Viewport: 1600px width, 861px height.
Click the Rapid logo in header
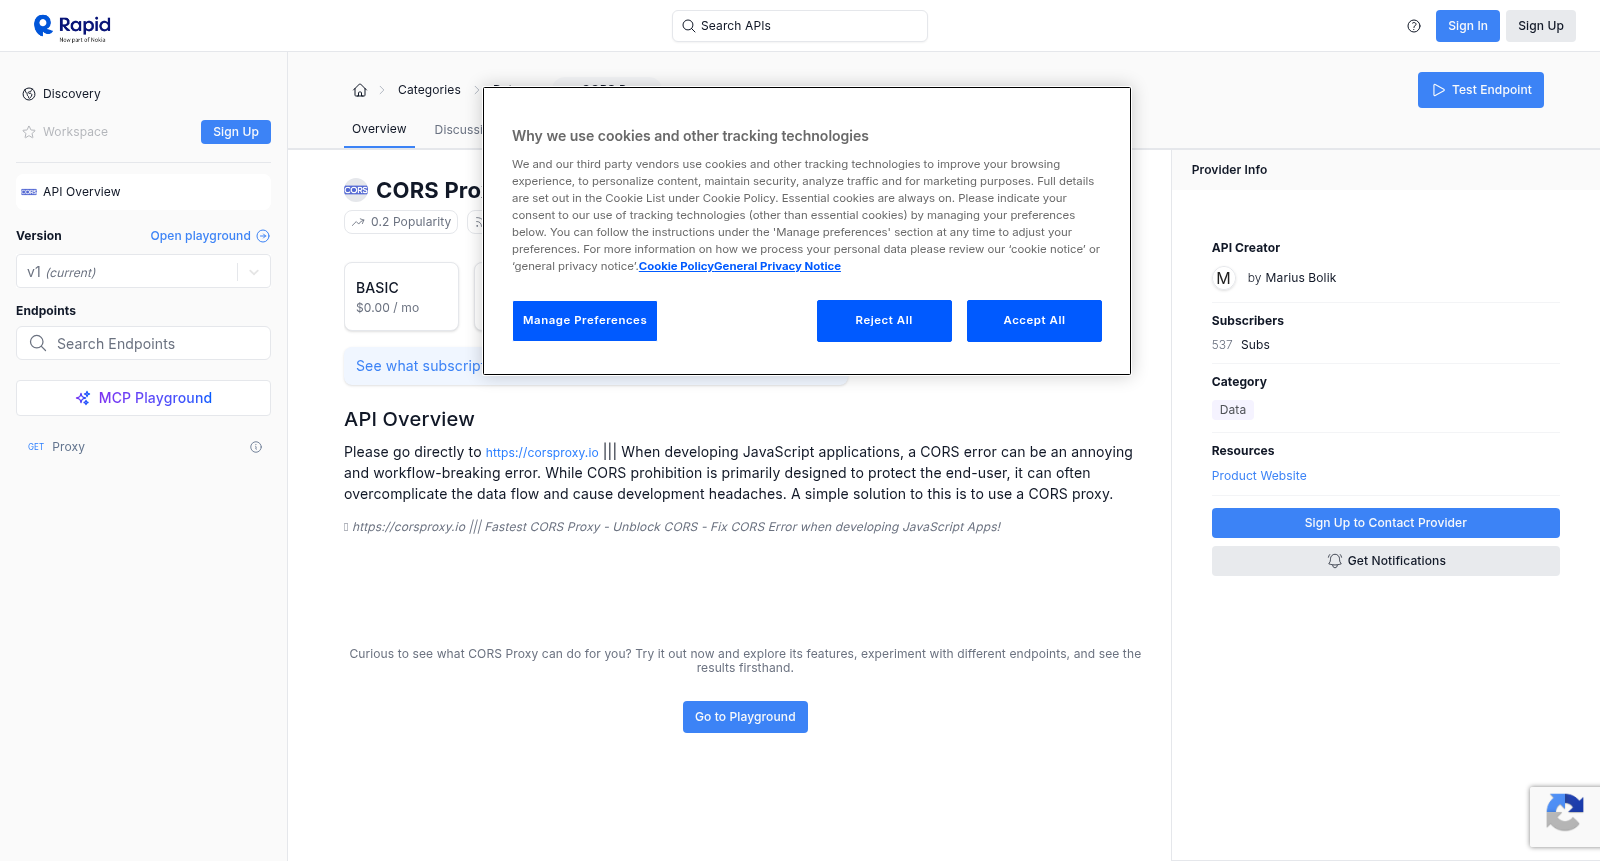coord(72,27)
